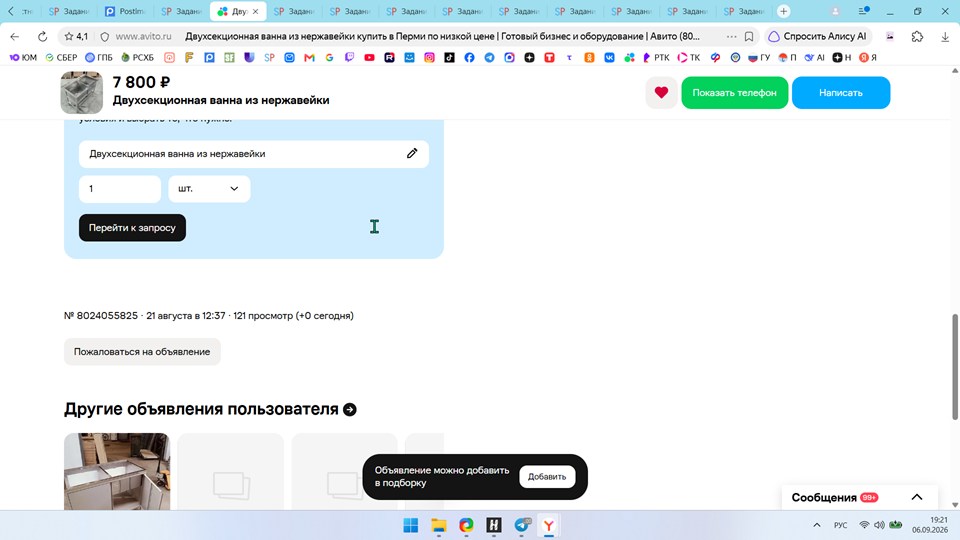Open the TikTok bookmark icon
This screenshot has width=960, height=540.
449,58
